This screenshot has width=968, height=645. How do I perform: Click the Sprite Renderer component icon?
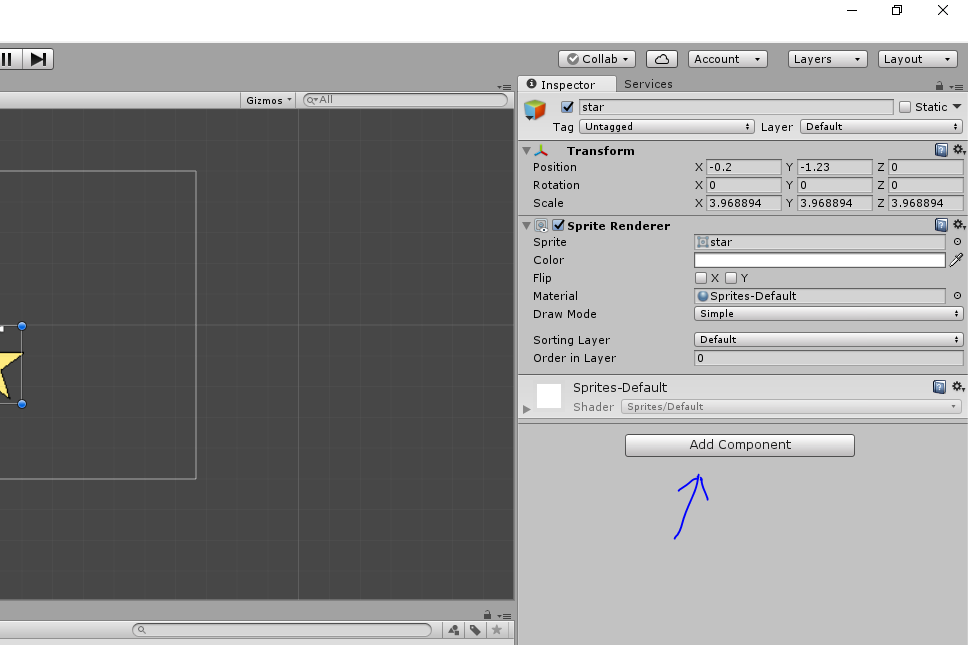(541, 226)
